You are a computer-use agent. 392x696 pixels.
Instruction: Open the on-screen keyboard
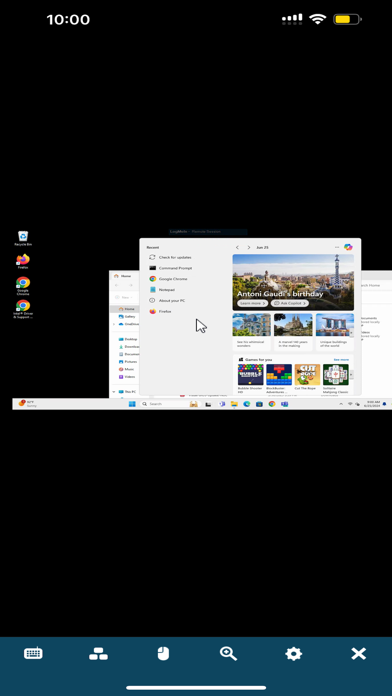click(x=33, y=653)
